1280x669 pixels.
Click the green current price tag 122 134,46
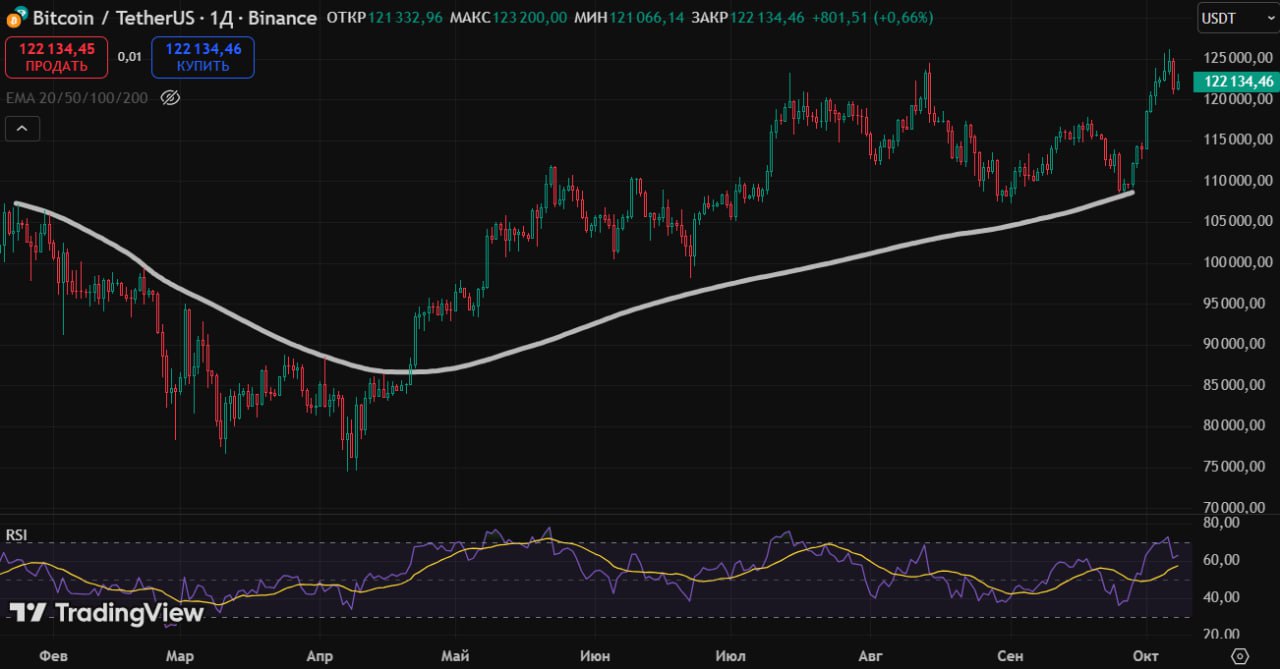coord(1237,82)
